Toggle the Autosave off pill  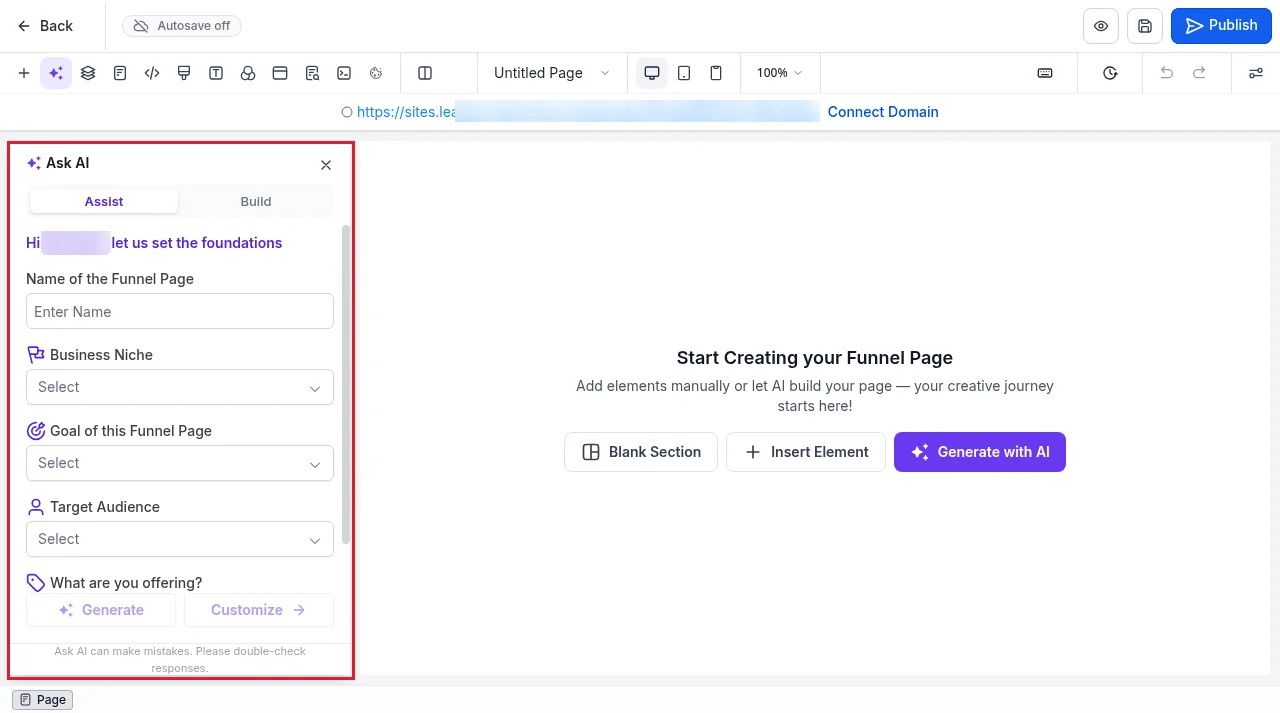[x=182, y=26]
